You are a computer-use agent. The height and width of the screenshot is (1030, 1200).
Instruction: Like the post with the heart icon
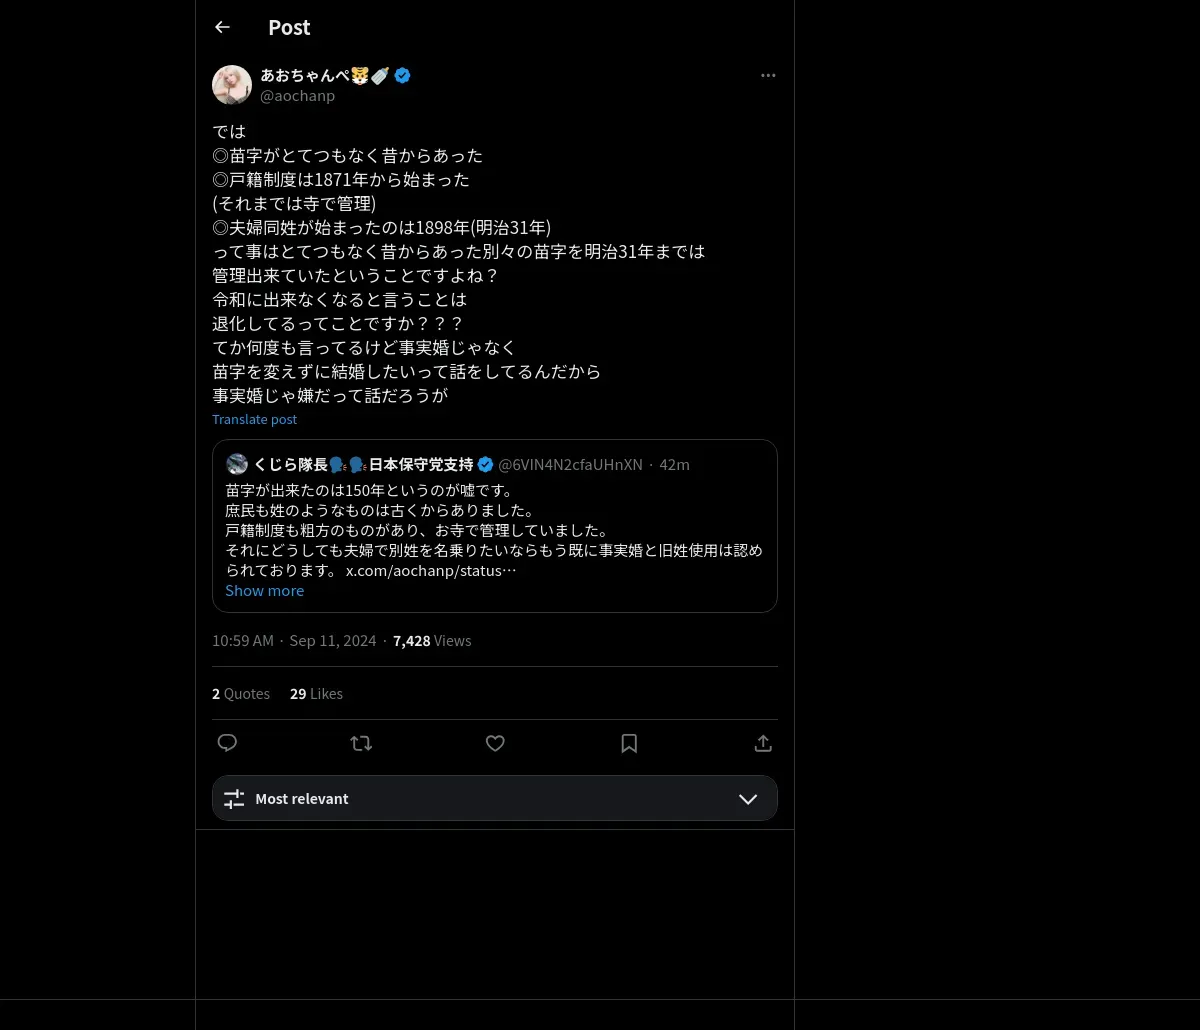495,743
